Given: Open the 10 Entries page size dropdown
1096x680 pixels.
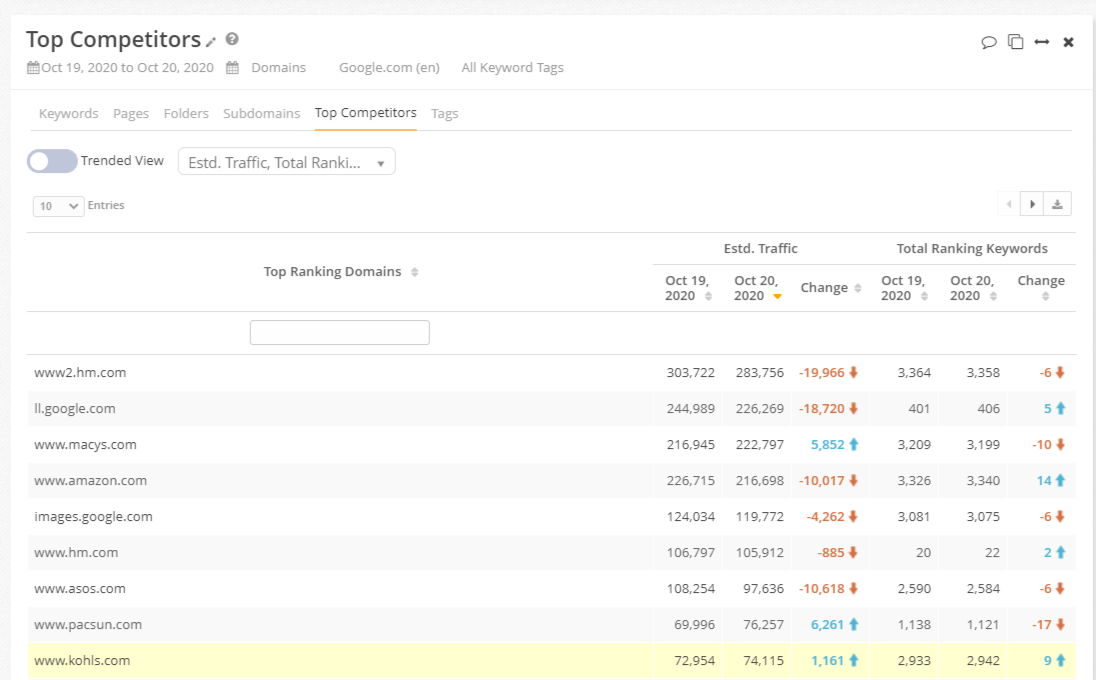Looking at the screenshot, I should pyautogui.click(x=59, y=205).
